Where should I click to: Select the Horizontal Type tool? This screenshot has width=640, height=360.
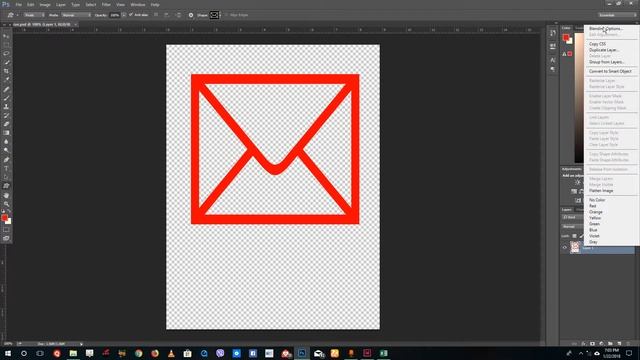pos(6,169)
